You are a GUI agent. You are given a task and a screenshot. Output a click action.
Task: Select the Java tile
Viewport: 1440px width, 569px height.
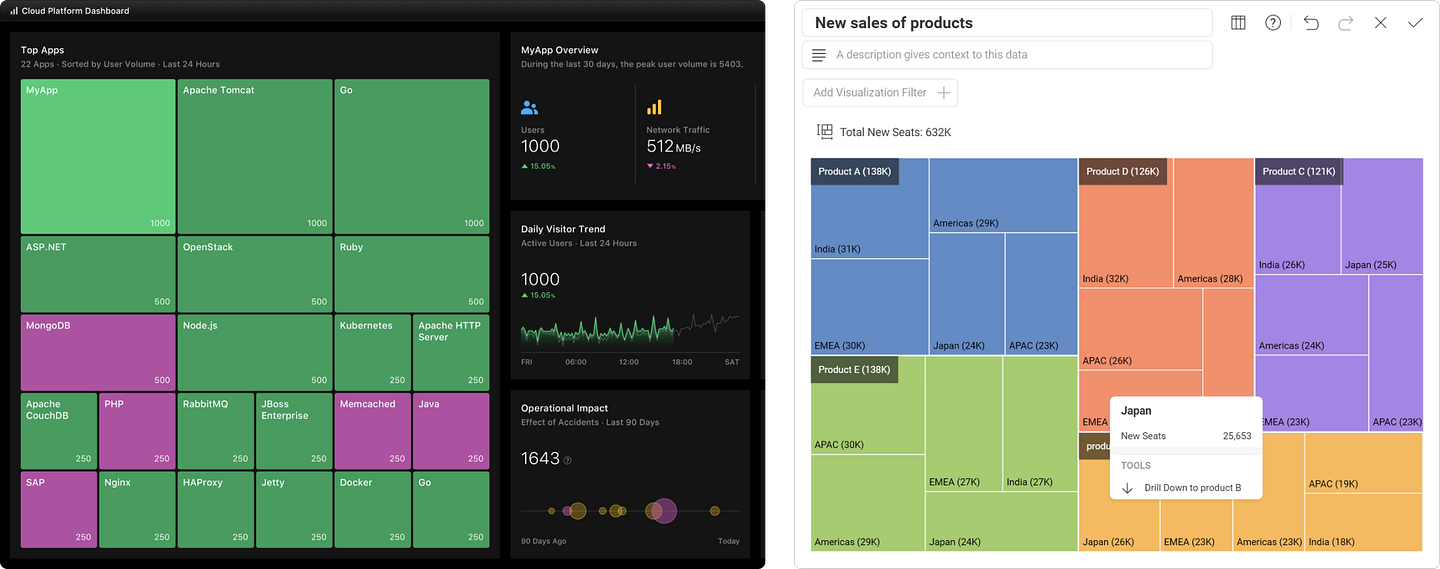pyautogui.click(x=451, y=431)
